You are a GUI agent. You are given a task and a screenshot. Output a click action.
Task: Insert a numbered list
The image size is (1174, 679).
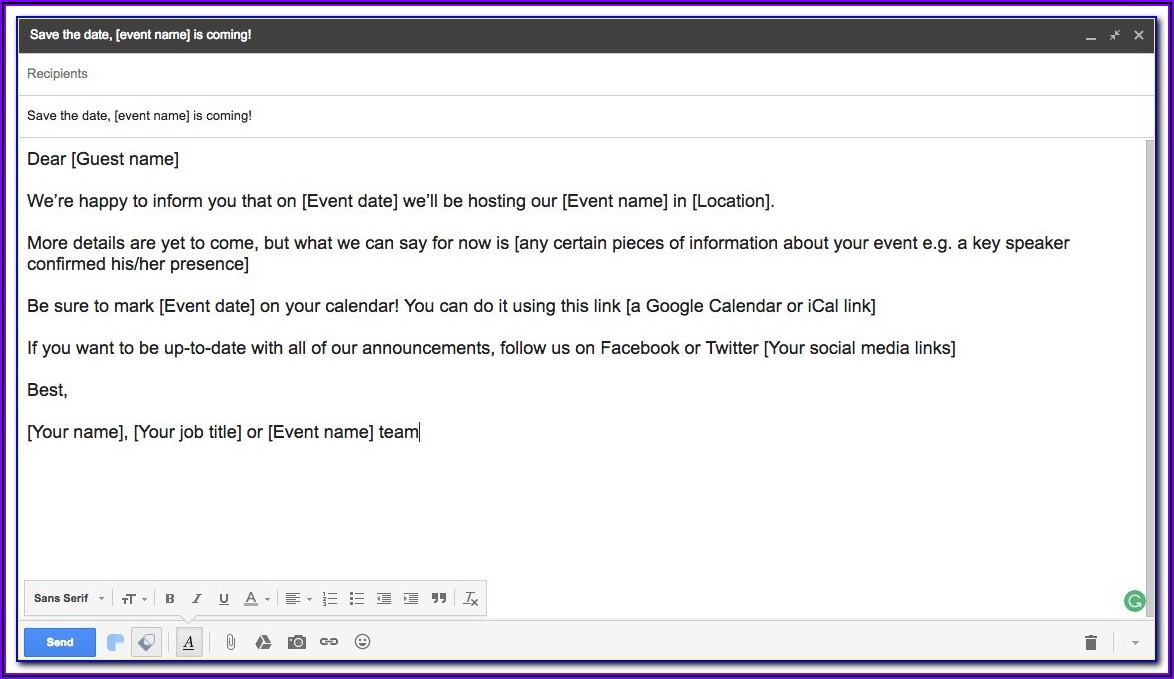(330, 599)
